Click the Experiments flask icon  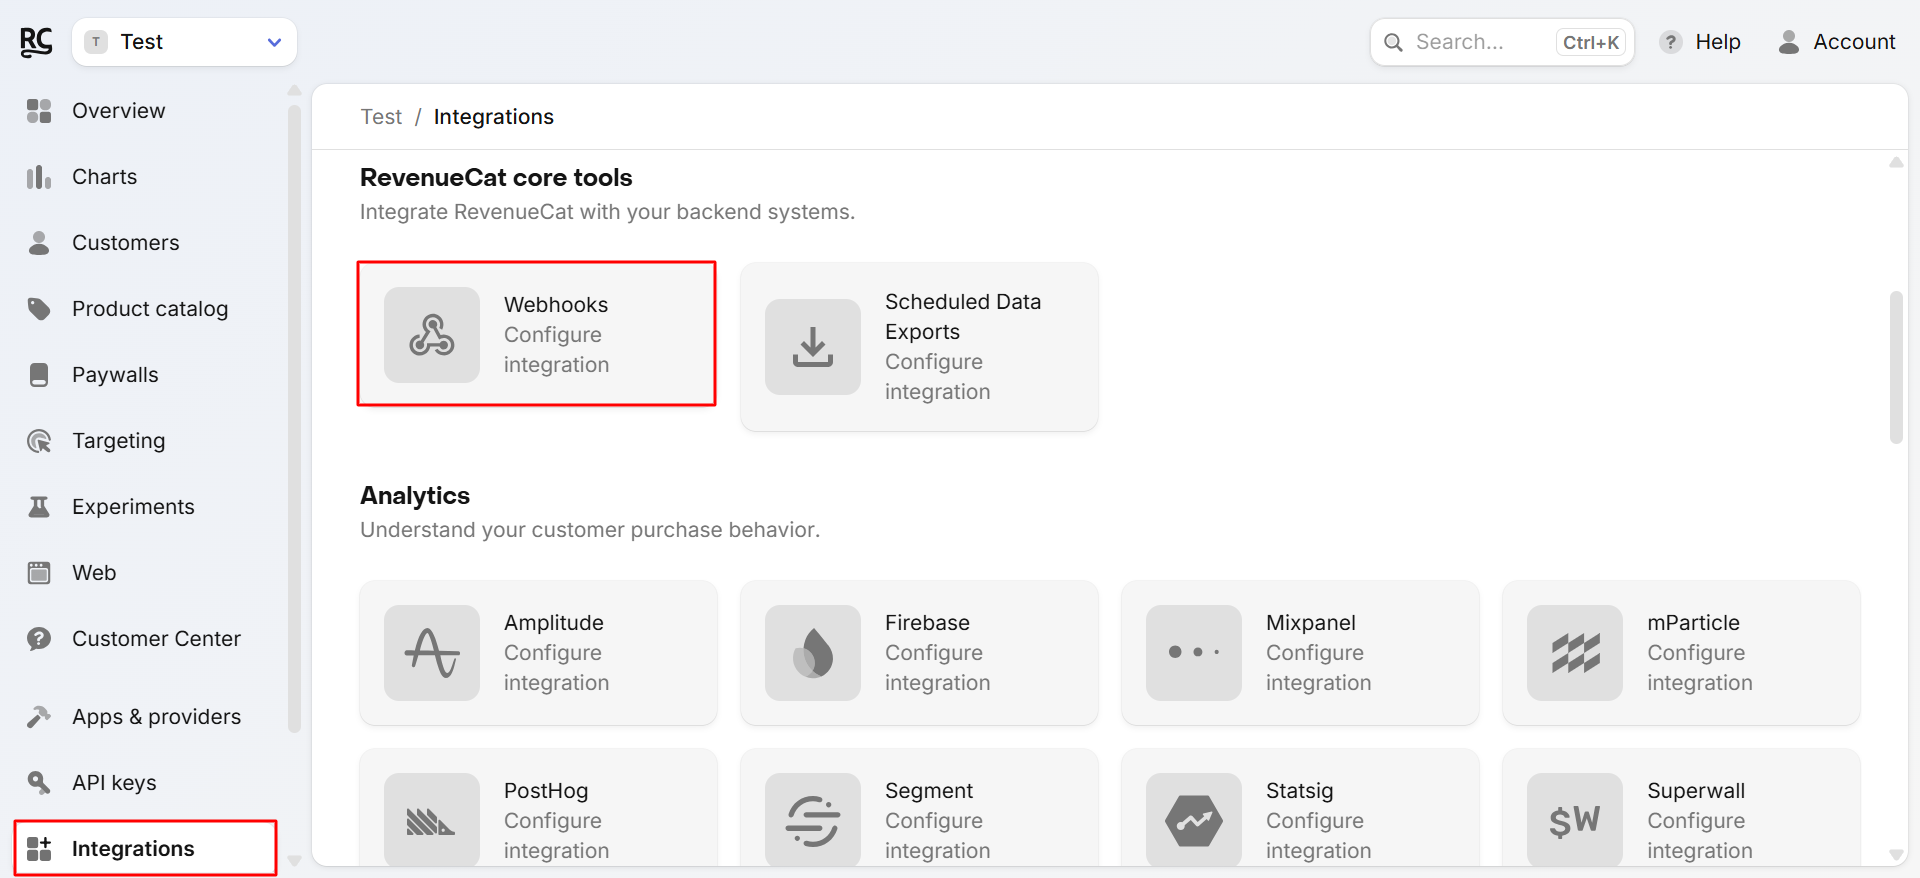click(x=39, y=507)
